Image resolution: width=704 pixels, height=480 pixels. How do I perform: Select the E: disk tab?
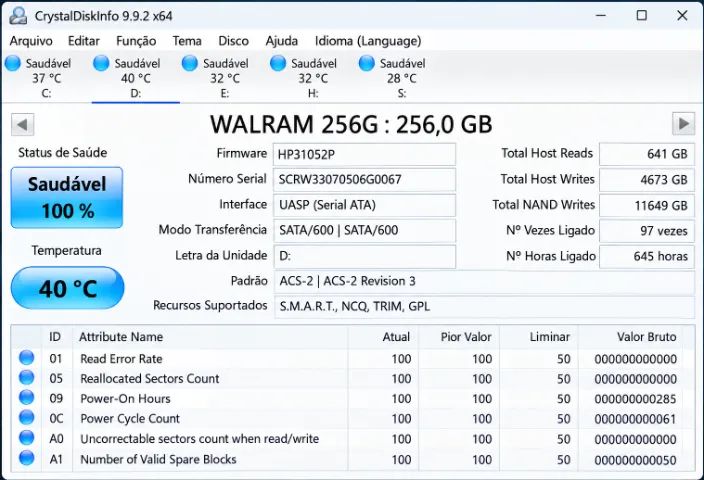tap(224, 78)
